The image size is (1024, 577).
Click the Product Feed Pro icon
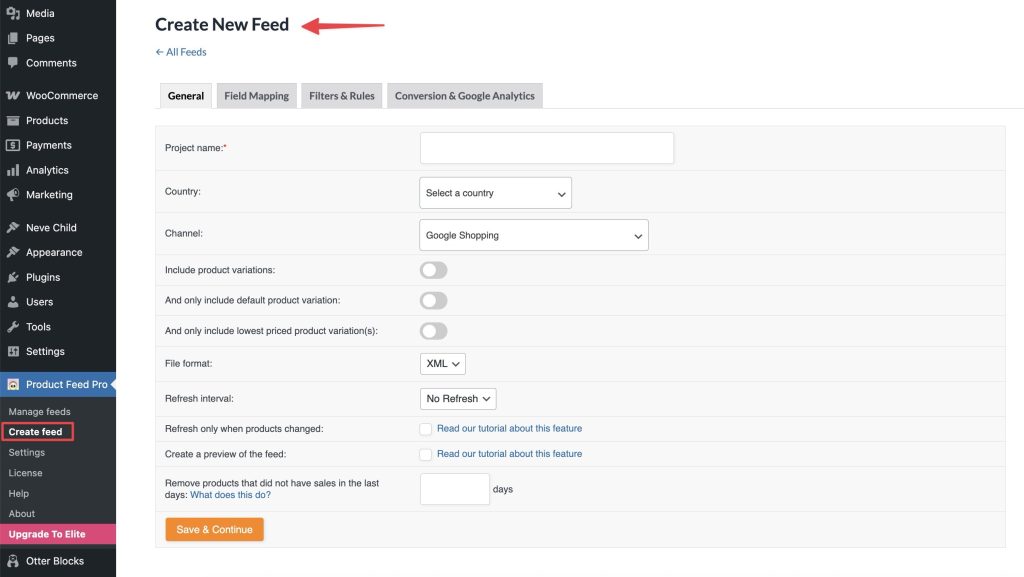coord(13,384)
